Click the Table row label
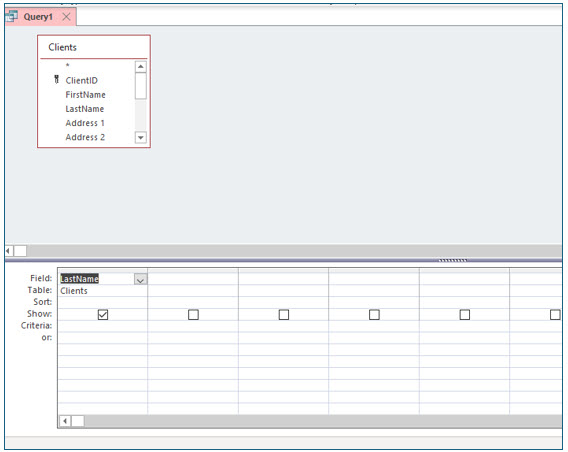Viewport: 568px width, 452px height. 40,290
